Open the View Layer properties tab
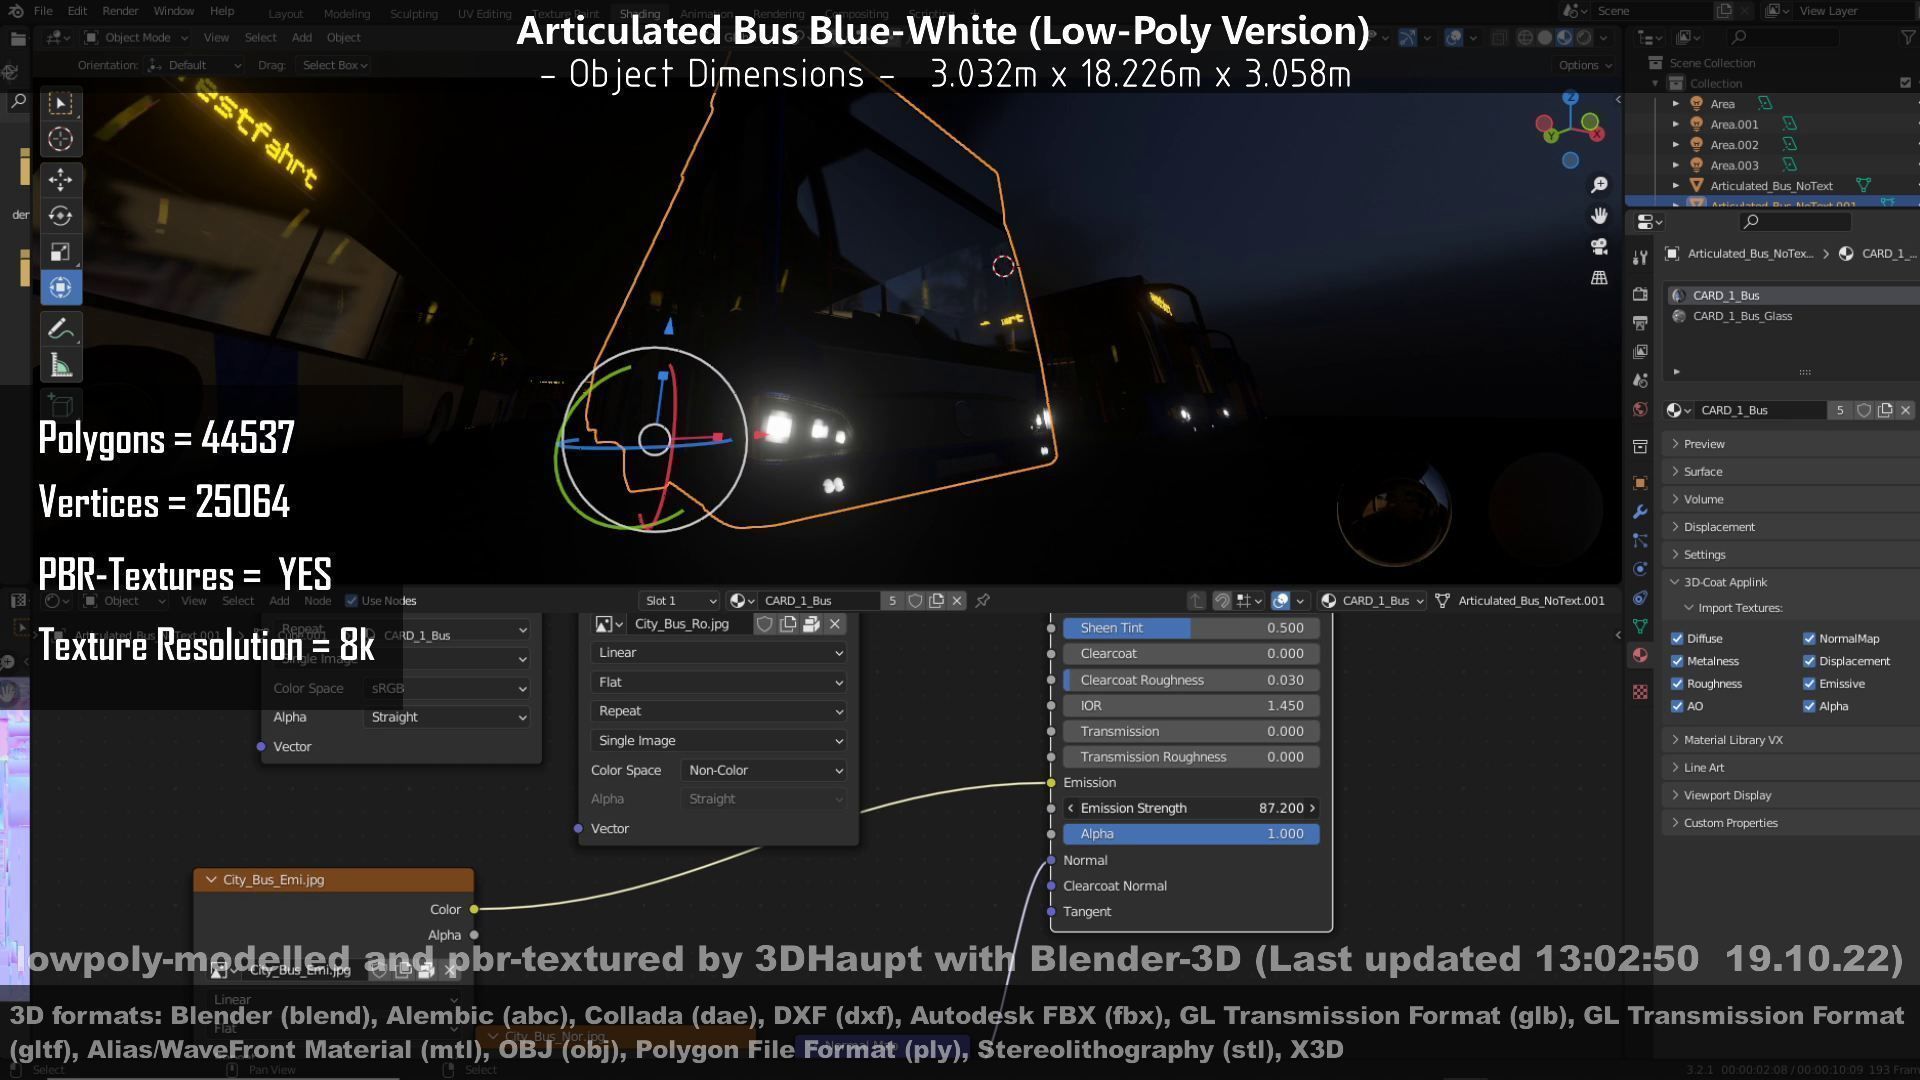 [x=1640, y=352]
